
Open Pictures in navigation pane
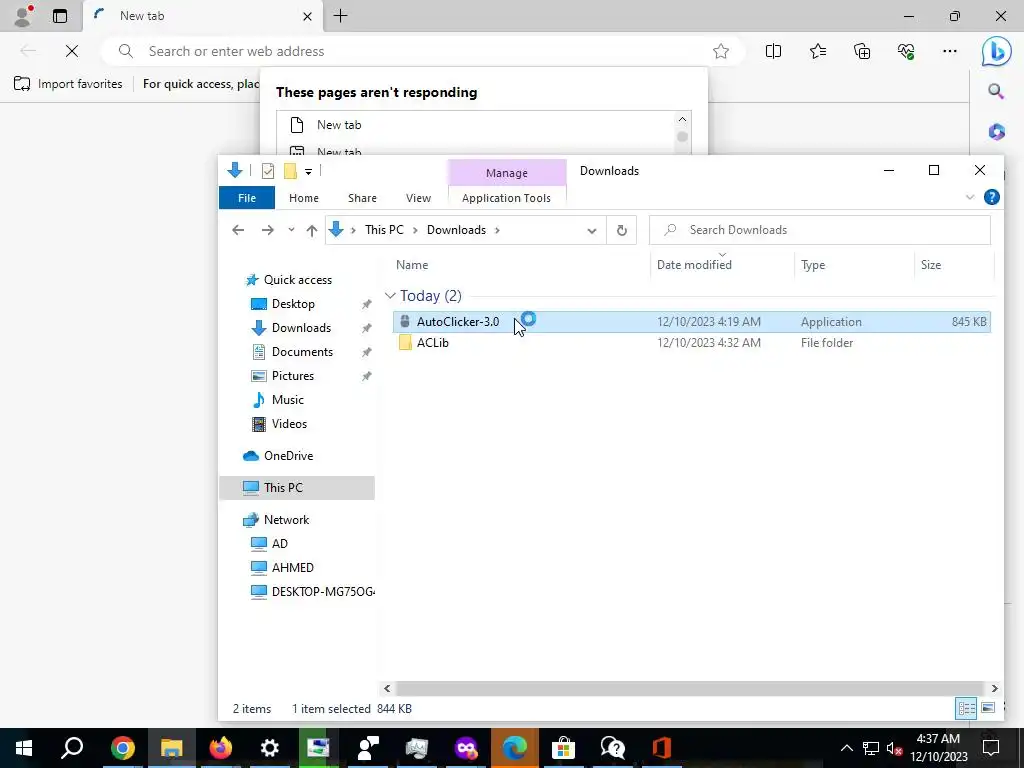pos(293,376)
